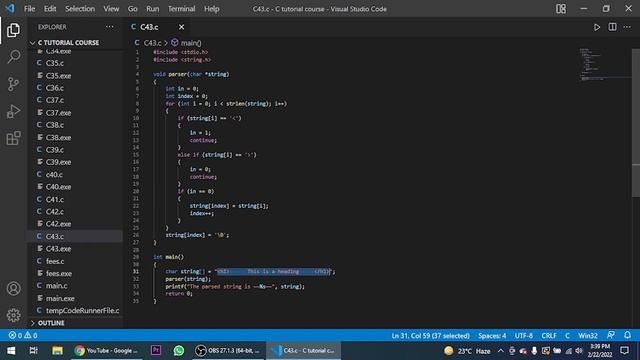
Task: Open the Extensions view
Action: [13, 138]
